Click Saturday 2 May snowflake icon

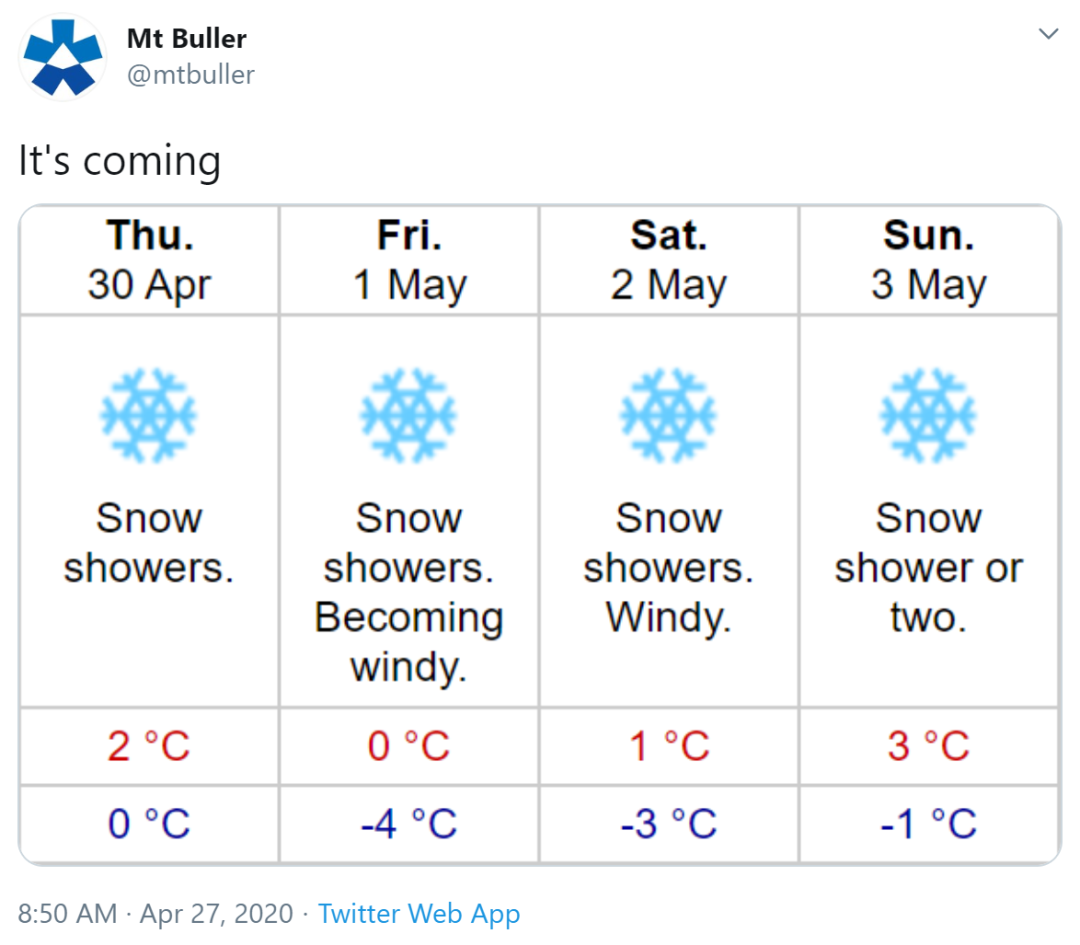coord(668,415)
